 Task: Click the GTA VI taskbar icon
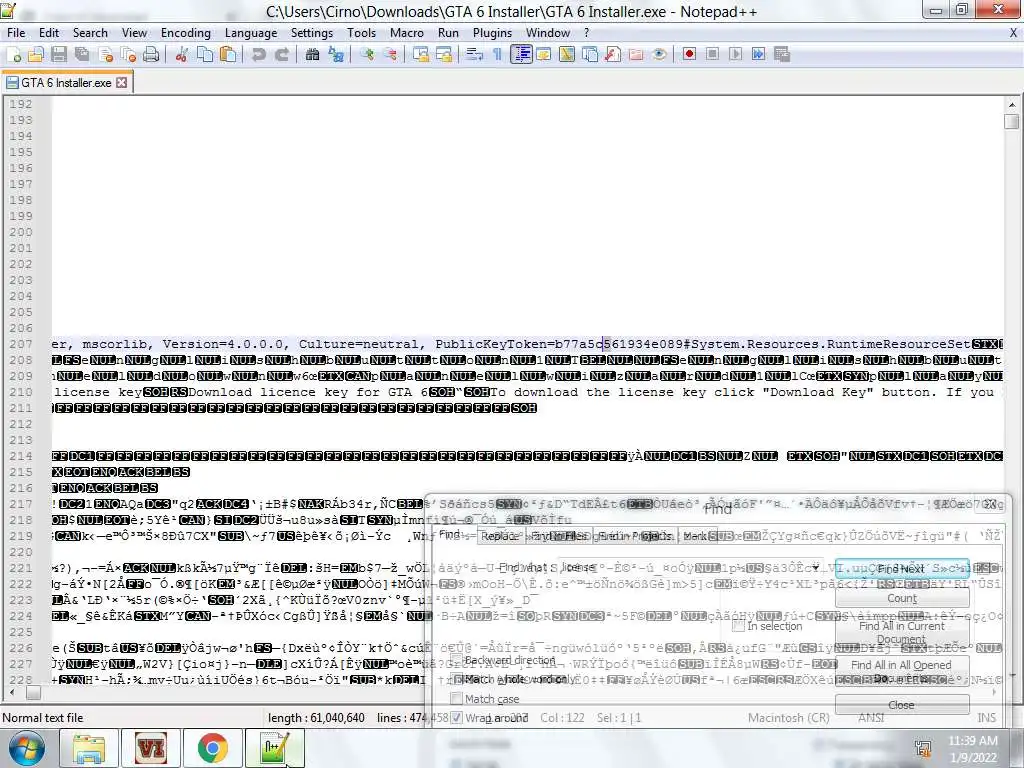[151, 748]
